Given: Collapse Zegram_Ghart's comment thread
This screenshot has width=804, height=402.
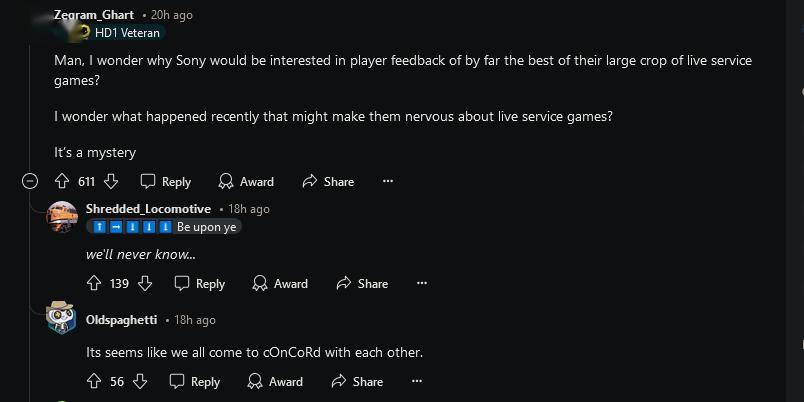Looking at the screenshot, I should point(30,181).
